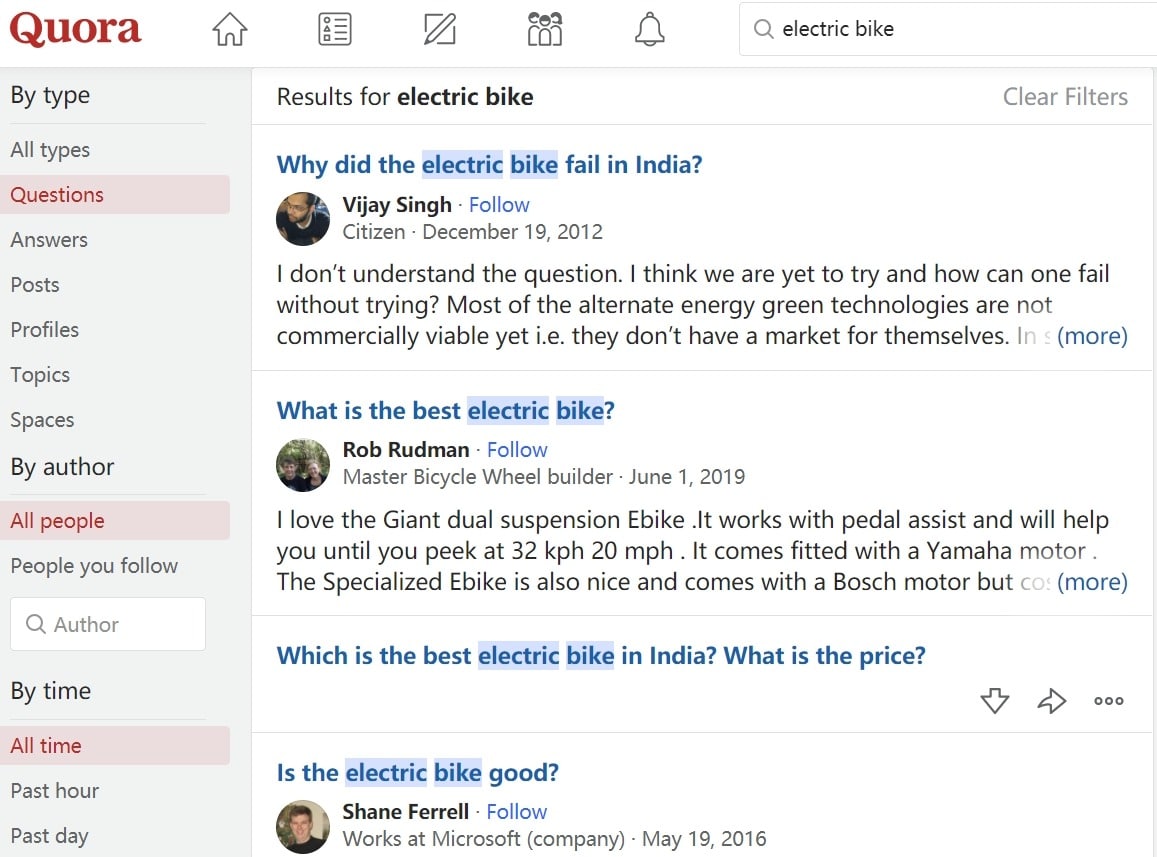The image size is (1157, 857).
Task: Open Rob Rudman's profile picture
Action: [x=303, y=465]
